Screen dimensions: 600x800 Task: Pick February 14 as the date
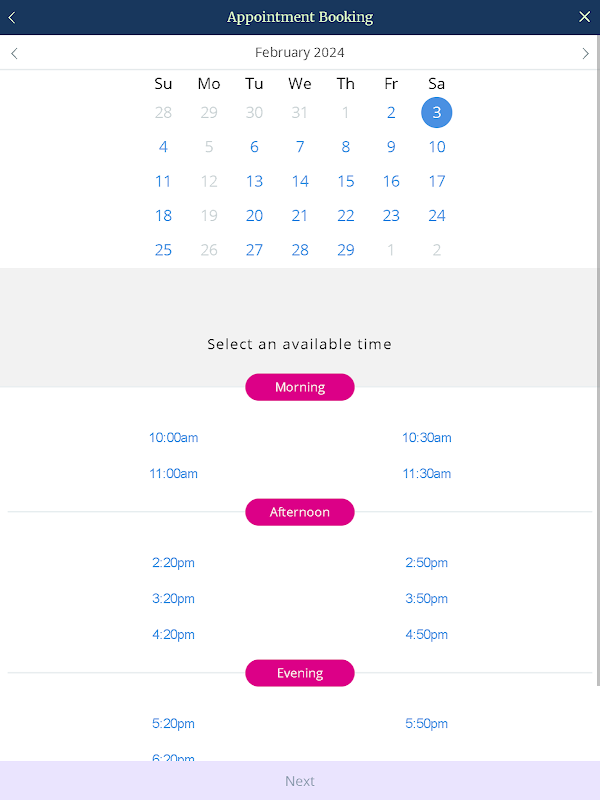point(300,181)
